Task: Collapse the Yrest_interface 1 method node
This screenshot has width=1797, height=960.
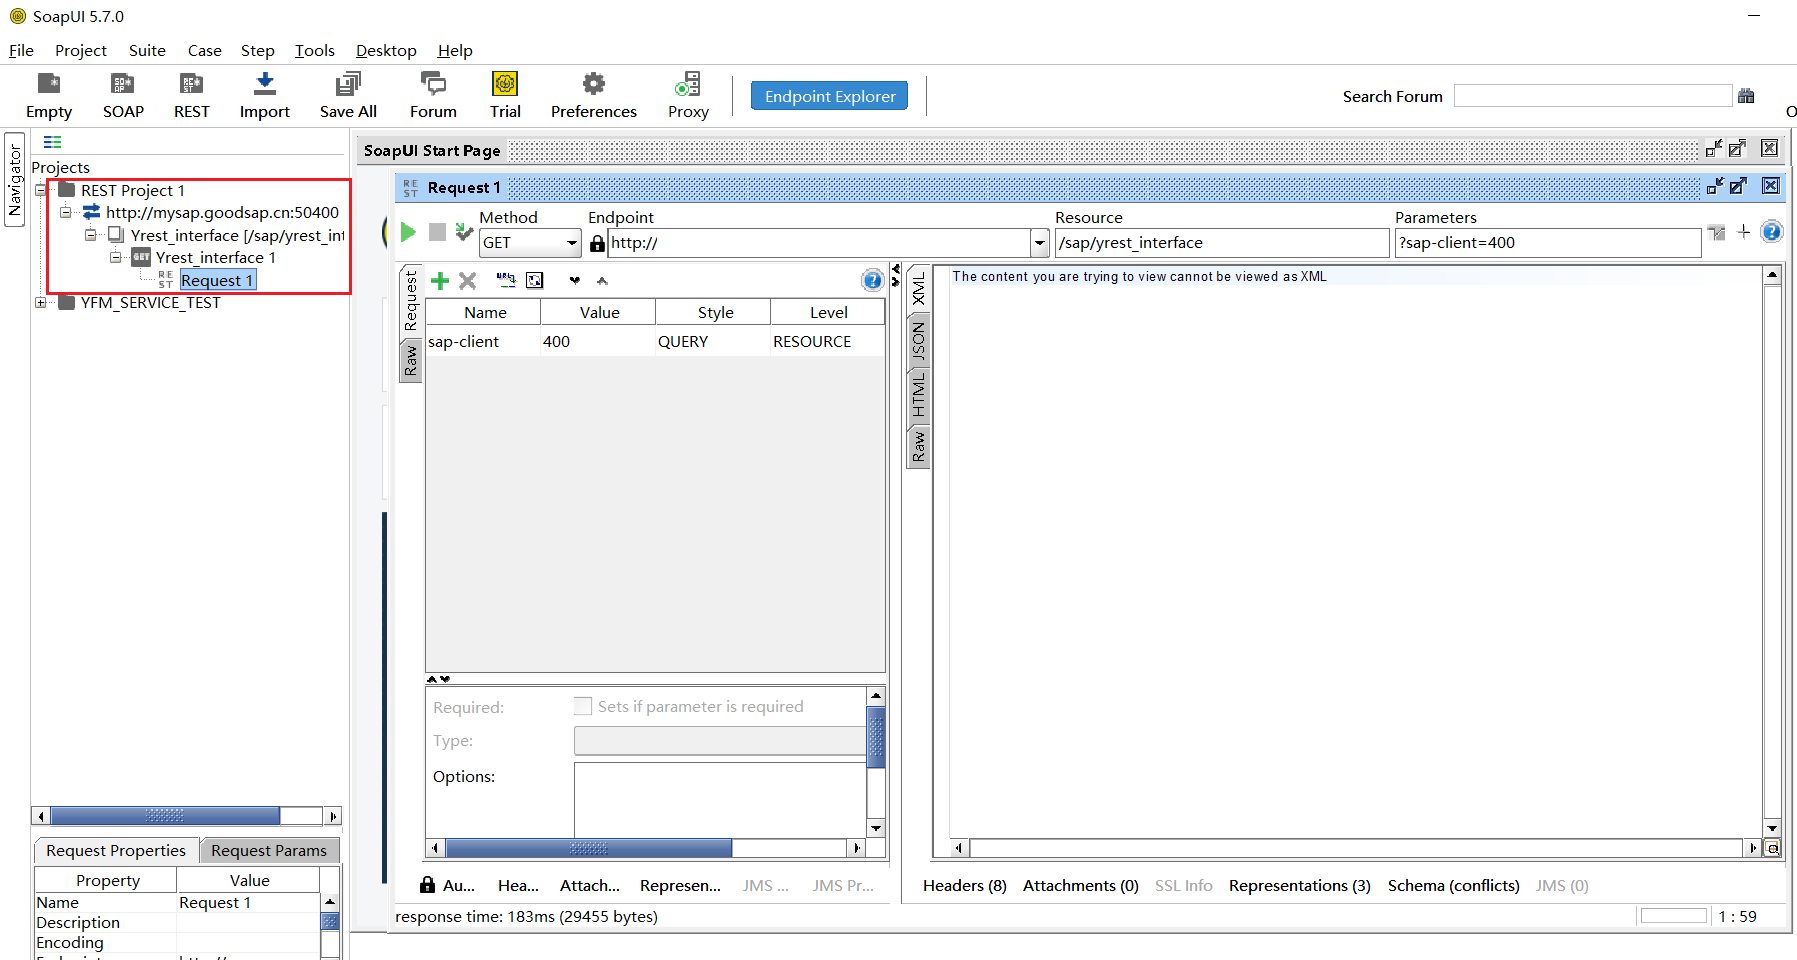Action: (115, 257)
